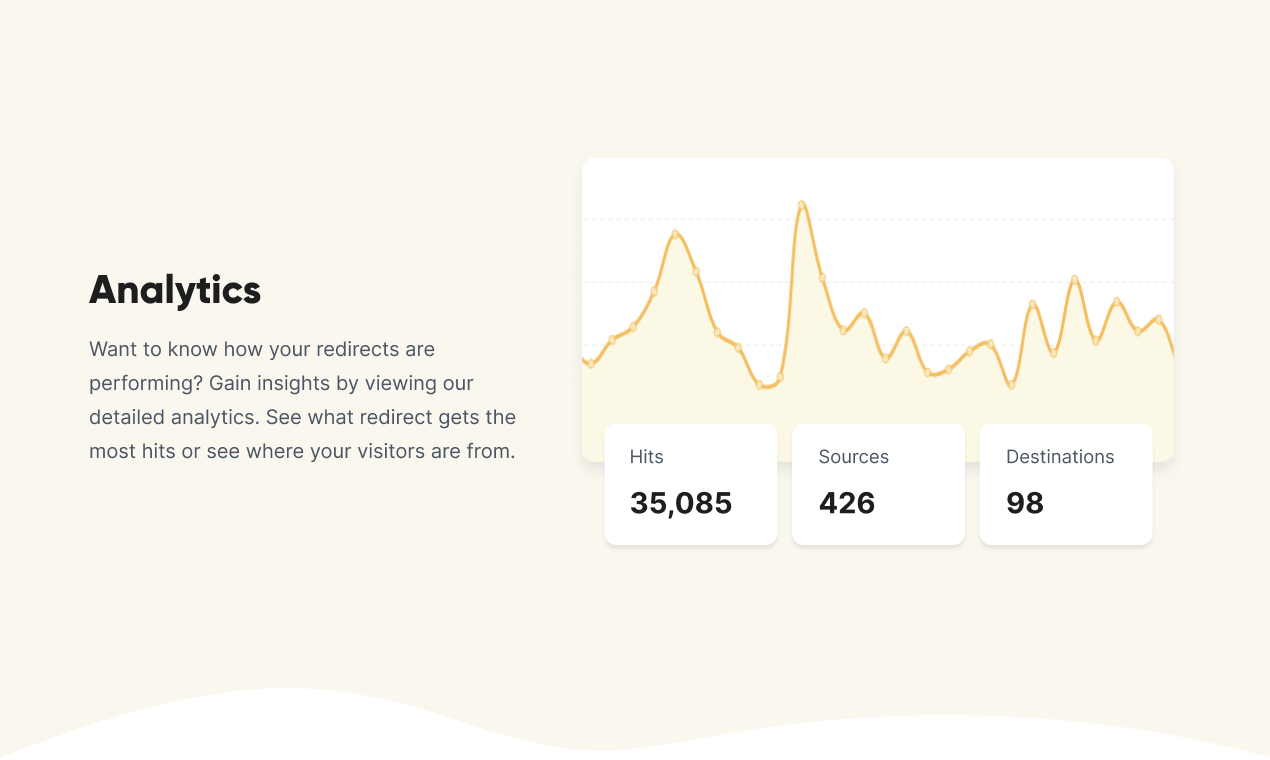Image resolution: width=1270 pixels, height=760 pixels.
Task: Click the text line beginning "detailed analytics"
Action: 302,418
